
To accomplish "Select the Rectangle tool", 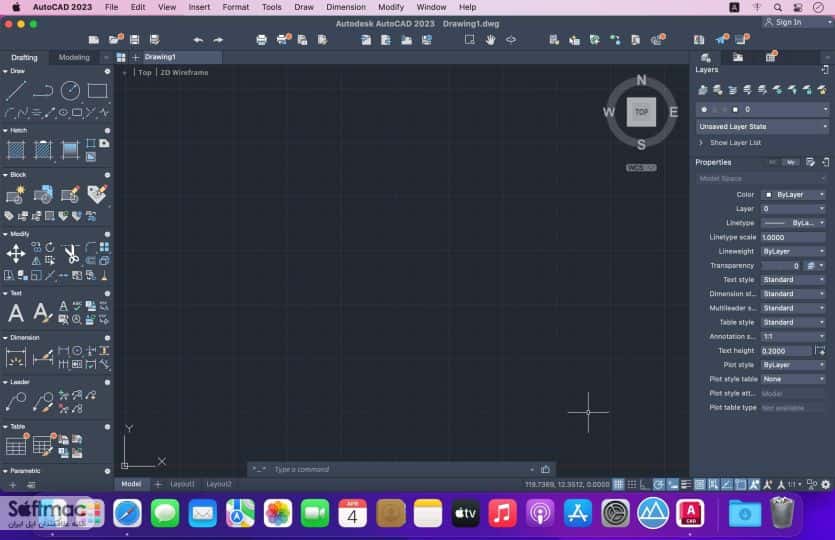I will tap(97, 91).
